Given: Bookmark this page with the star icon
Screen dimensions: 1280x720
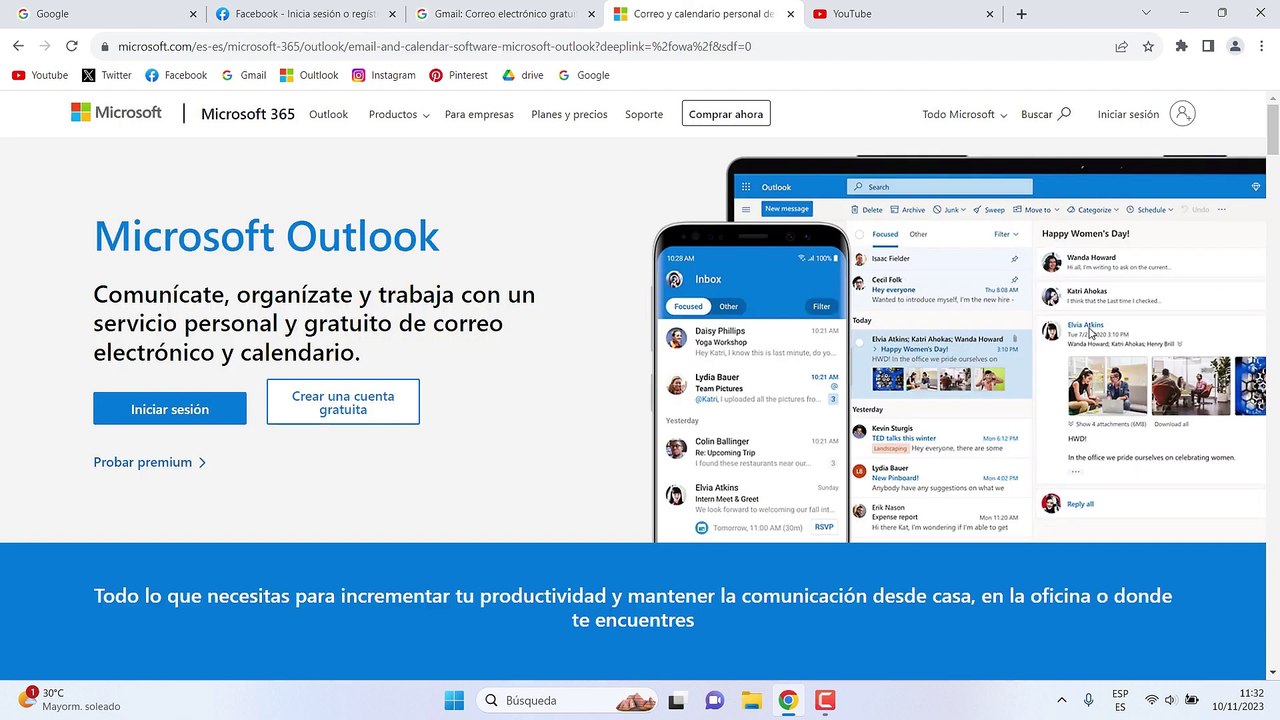Looking at the screenshot, I should [1148, 46].
